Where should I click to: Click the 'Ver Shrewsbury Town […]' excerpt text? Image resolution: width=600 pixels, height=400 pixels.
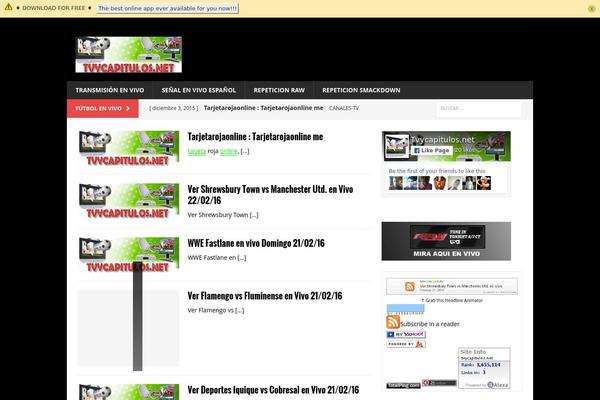[223, 215]
